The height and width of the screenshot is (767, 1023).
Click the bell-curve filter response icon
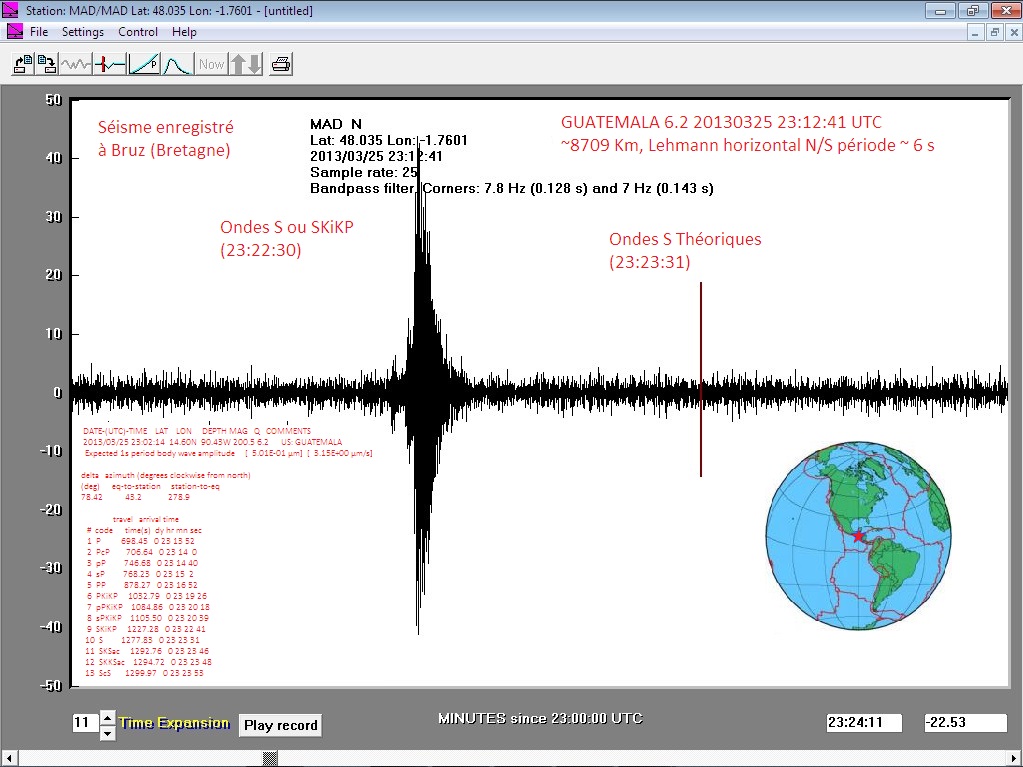[x=177, y=64]
